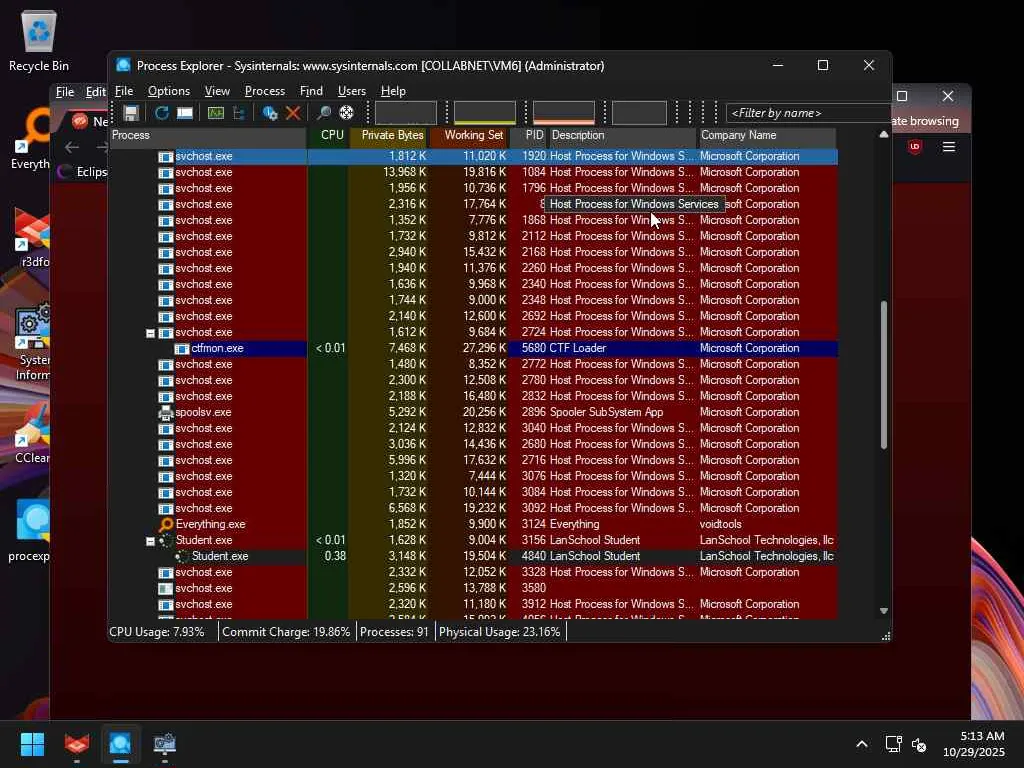Image resolution: width=1024 pixels, height=768 pixels.
Task: Select the svchost.exe row with PID 1084
Action: [474, 172]
